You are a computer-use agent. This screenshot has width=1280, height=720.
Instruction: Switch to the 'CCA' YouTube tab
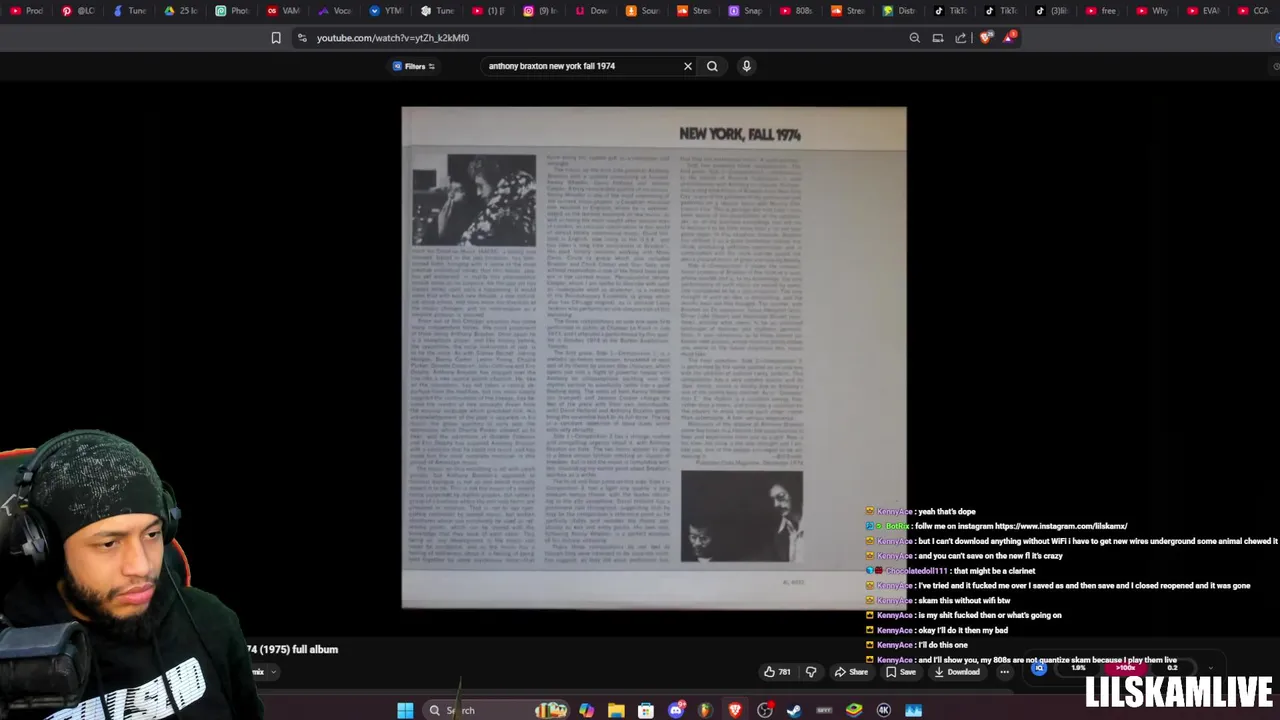1254,11
